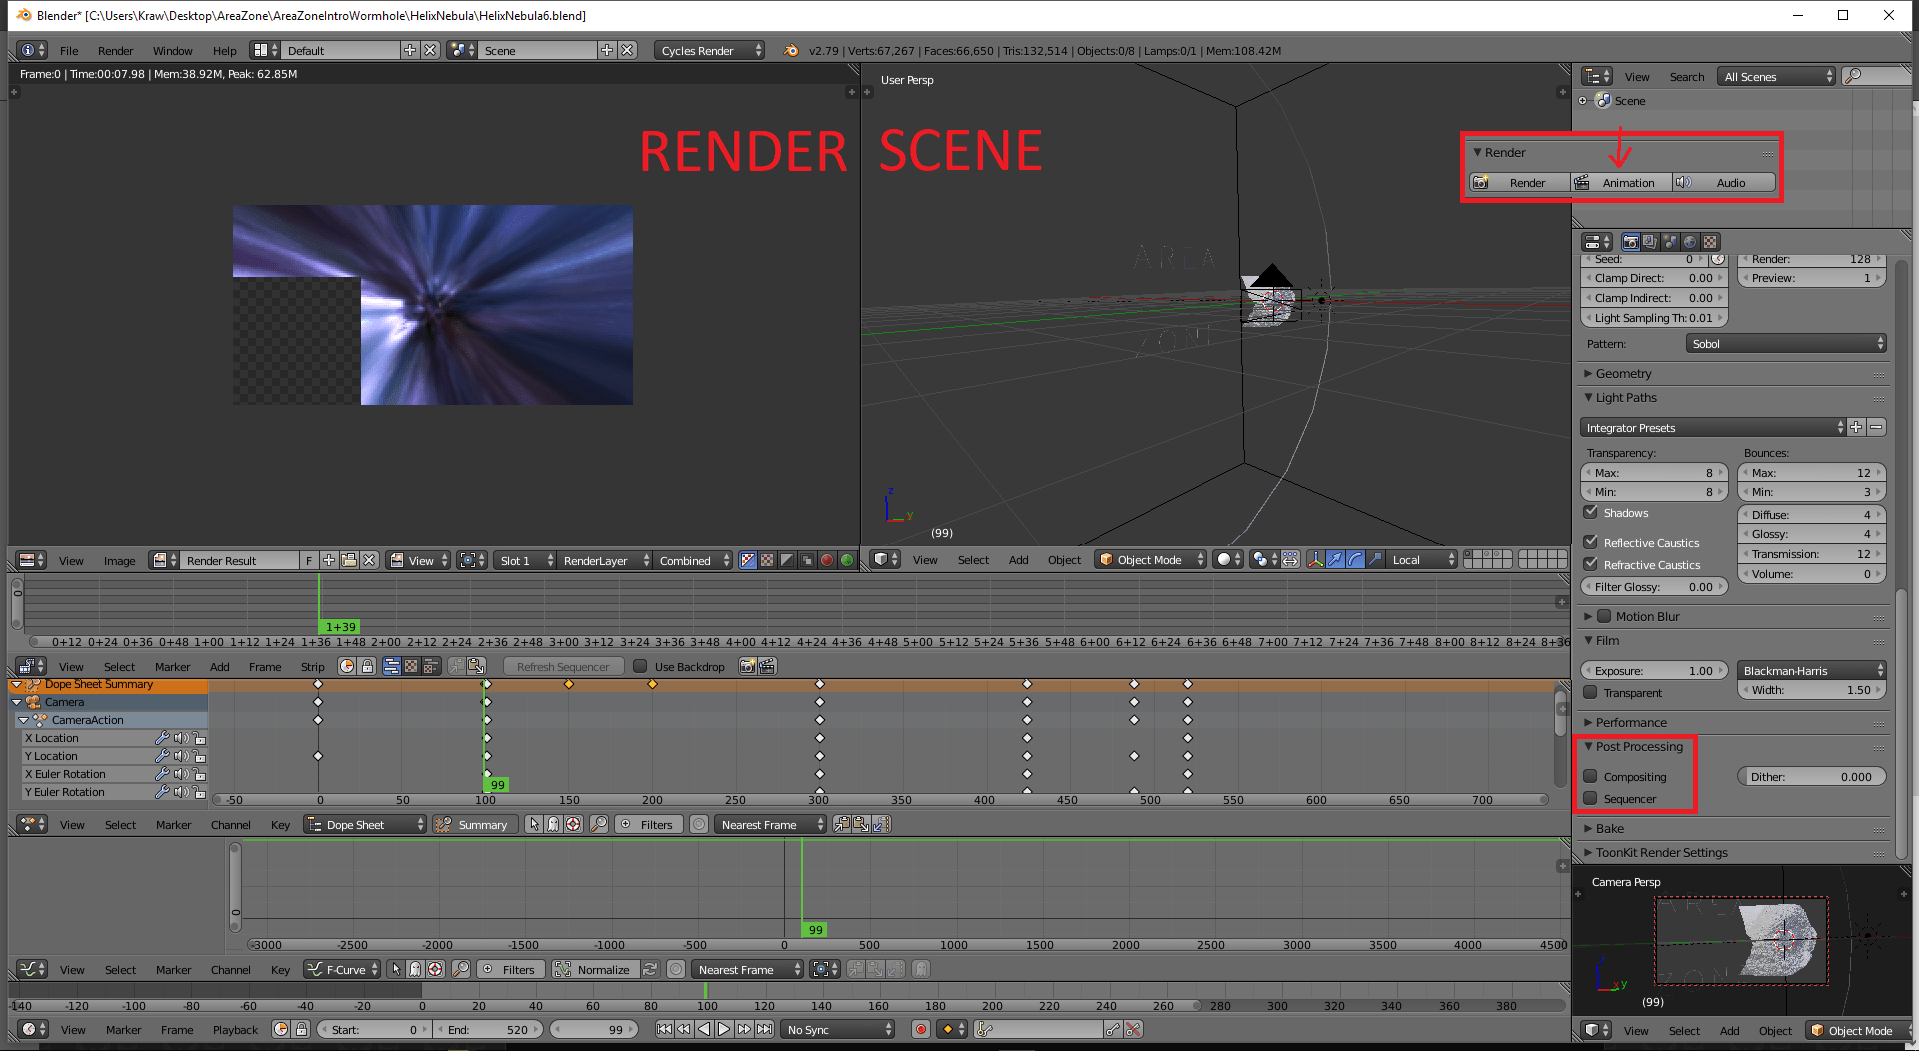This screenshot has height=1051, width=1919.
Task: Open the No Sync dropdown in the timeline
Action: tap(837, 1029)
